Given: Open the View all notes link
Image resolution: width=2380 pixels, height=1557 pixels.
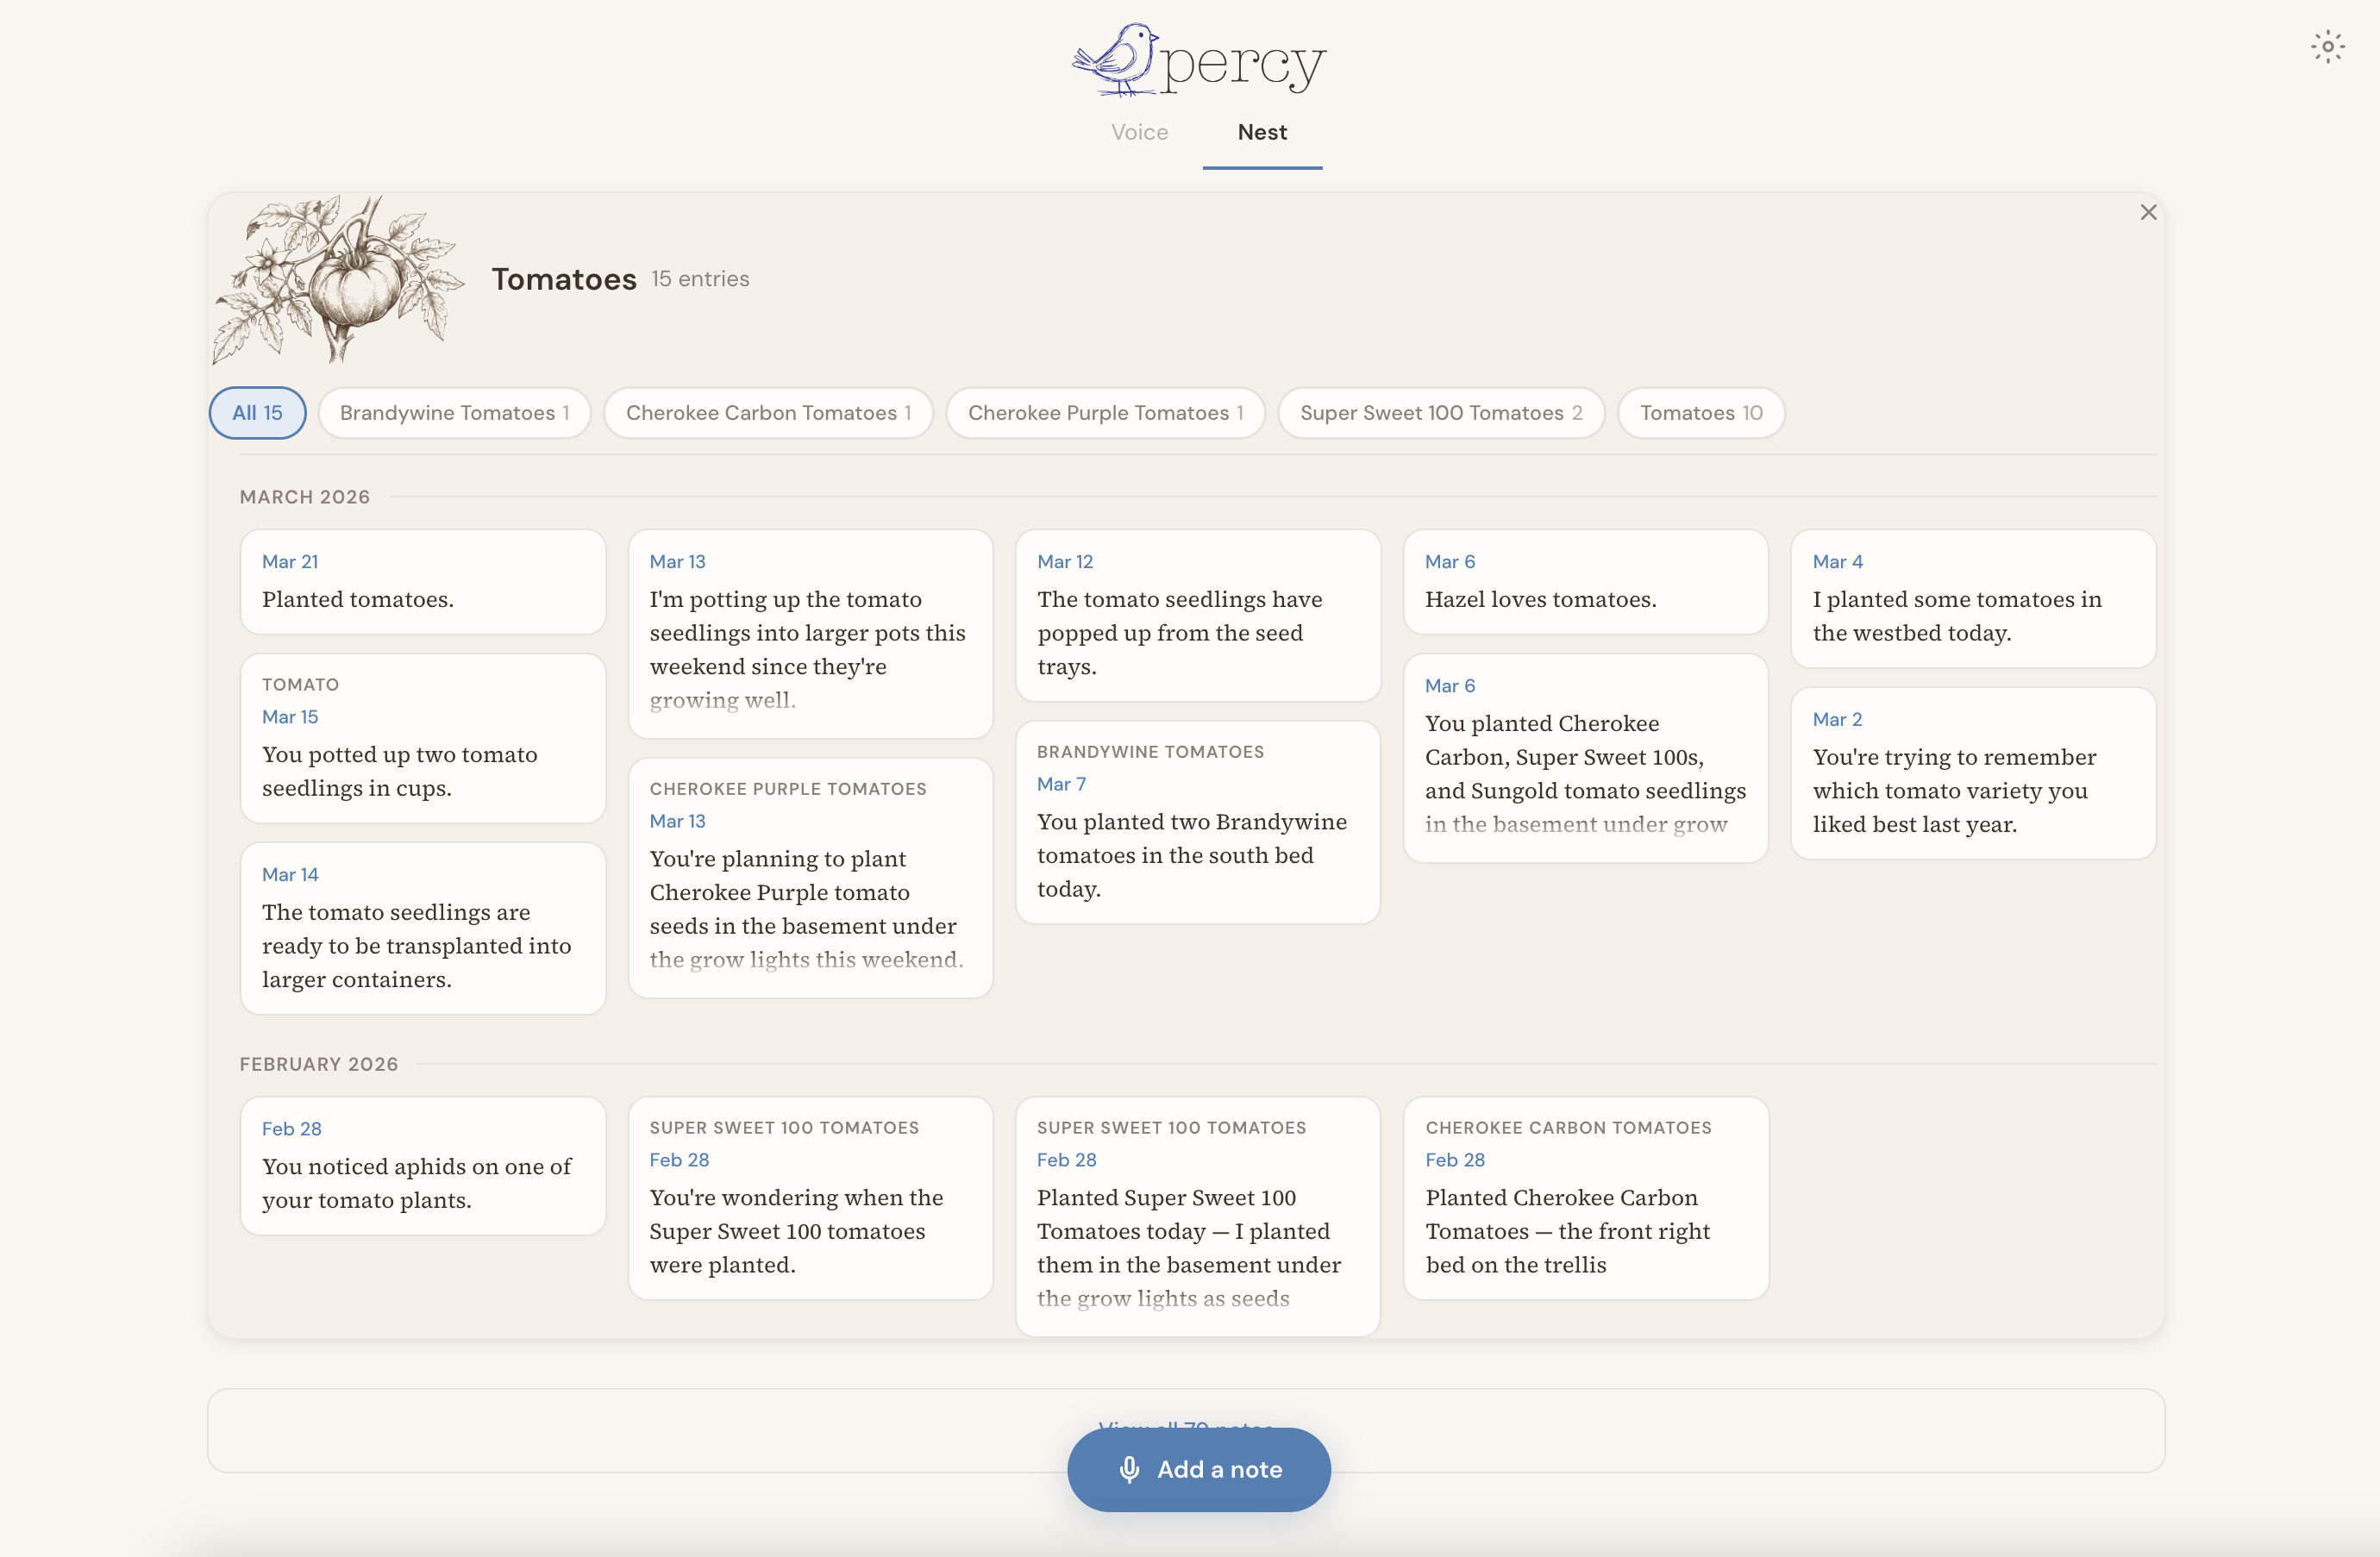Looking at the screenshot, I should 1185,1423.
